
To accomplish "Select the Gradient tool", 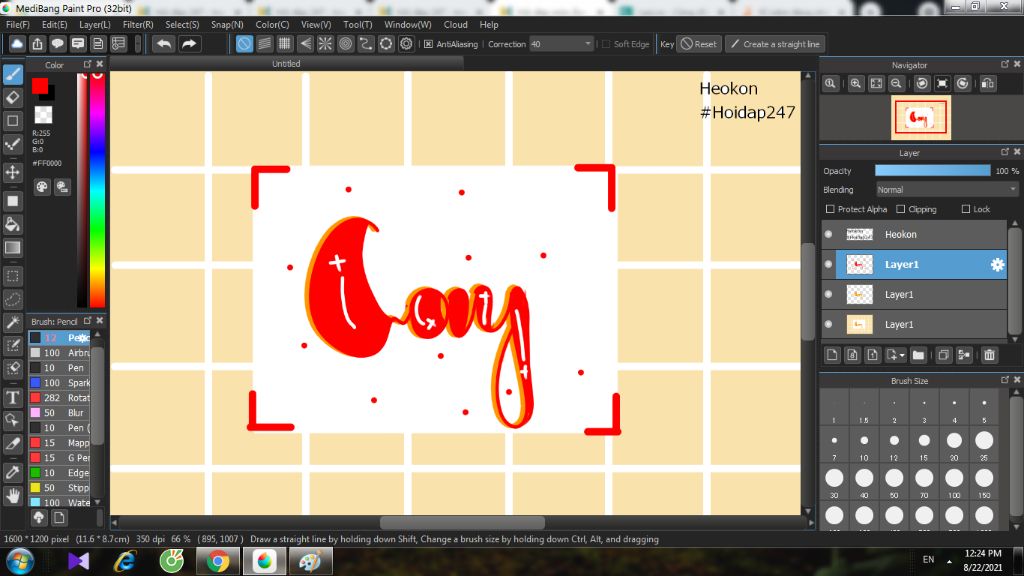I will click(x=13, y=248).
